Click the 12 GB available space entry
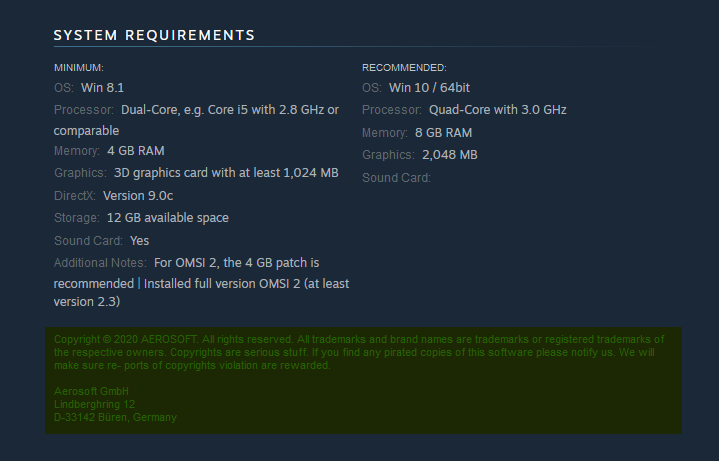 168,218
